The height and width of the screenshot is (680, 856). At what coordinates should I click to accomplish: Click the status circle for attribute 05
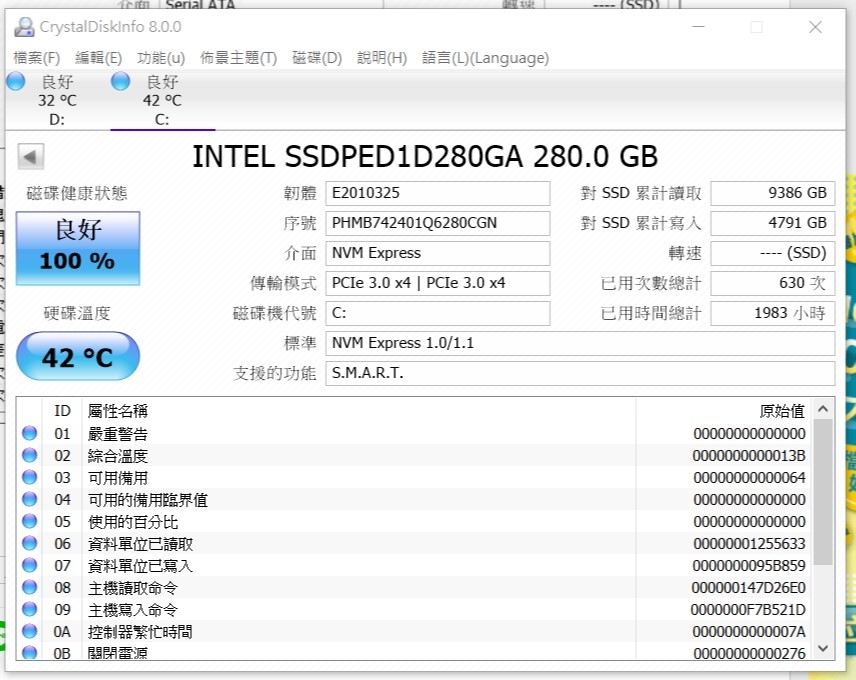point(29,521)
